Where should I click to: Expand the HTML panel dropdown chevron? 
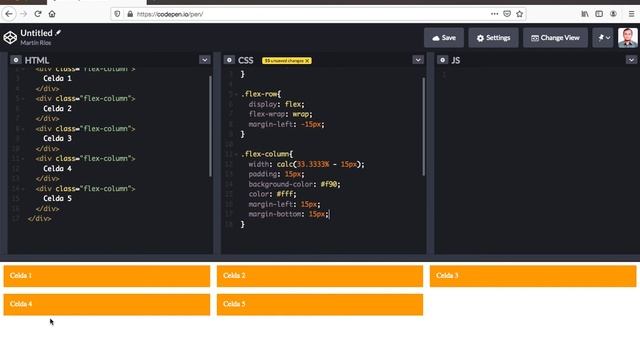(x=204, y=60)
